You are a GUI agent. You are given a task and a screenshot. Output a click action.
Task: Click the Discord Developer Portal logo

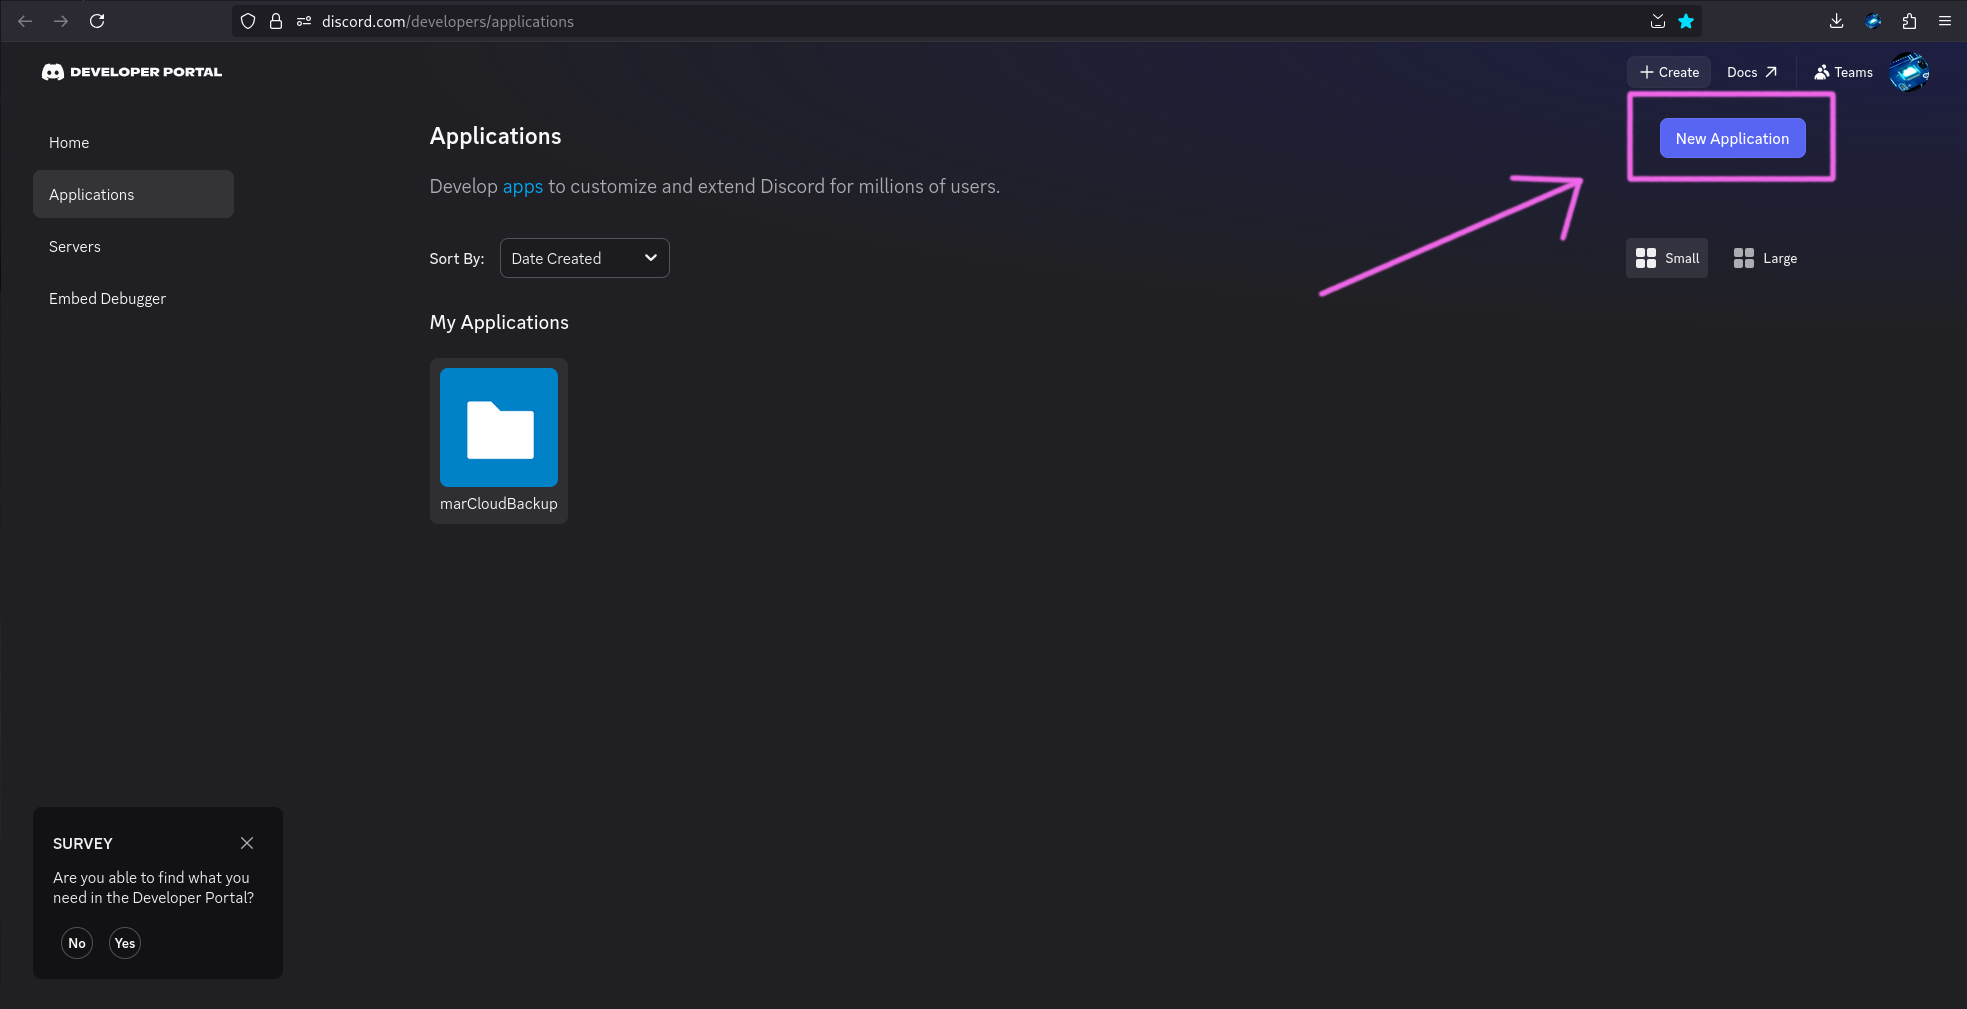pos(132,72)
